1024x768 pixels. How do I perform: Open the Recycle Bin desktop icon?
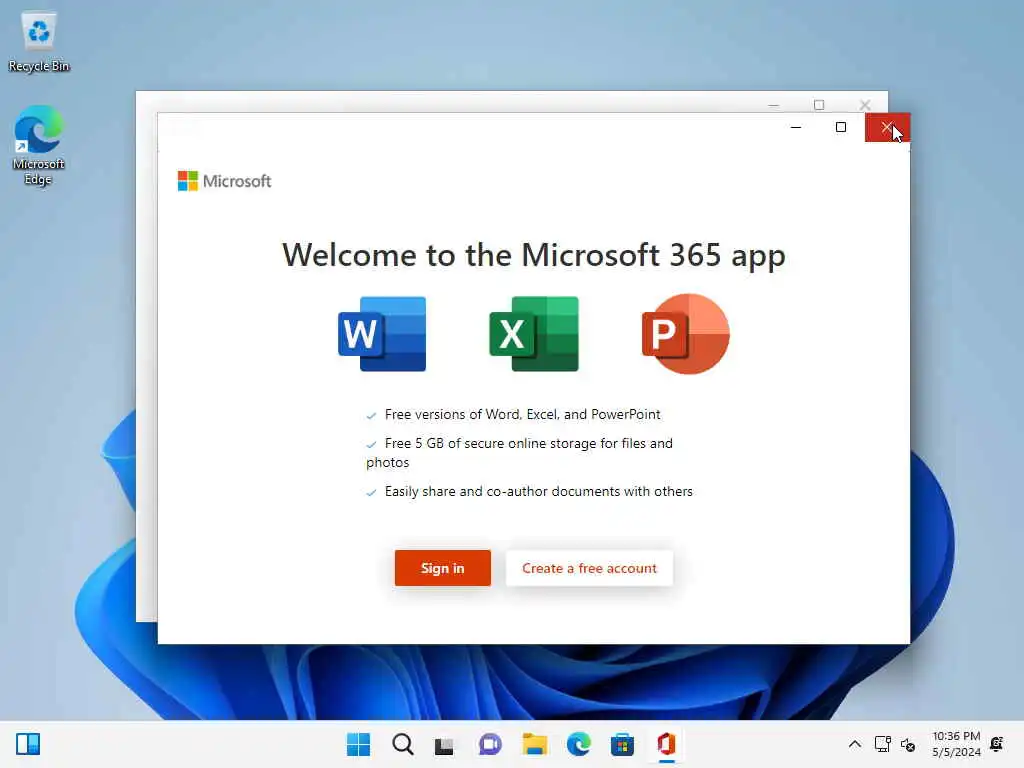click(39, 42)
